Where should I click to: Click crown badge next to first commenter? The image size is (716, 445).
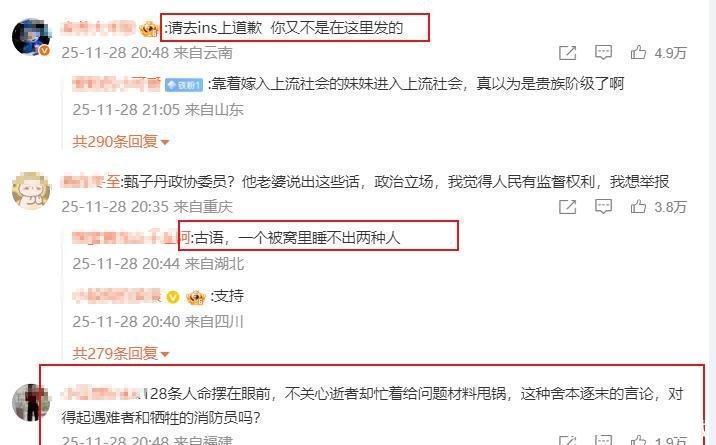(149, 29)
